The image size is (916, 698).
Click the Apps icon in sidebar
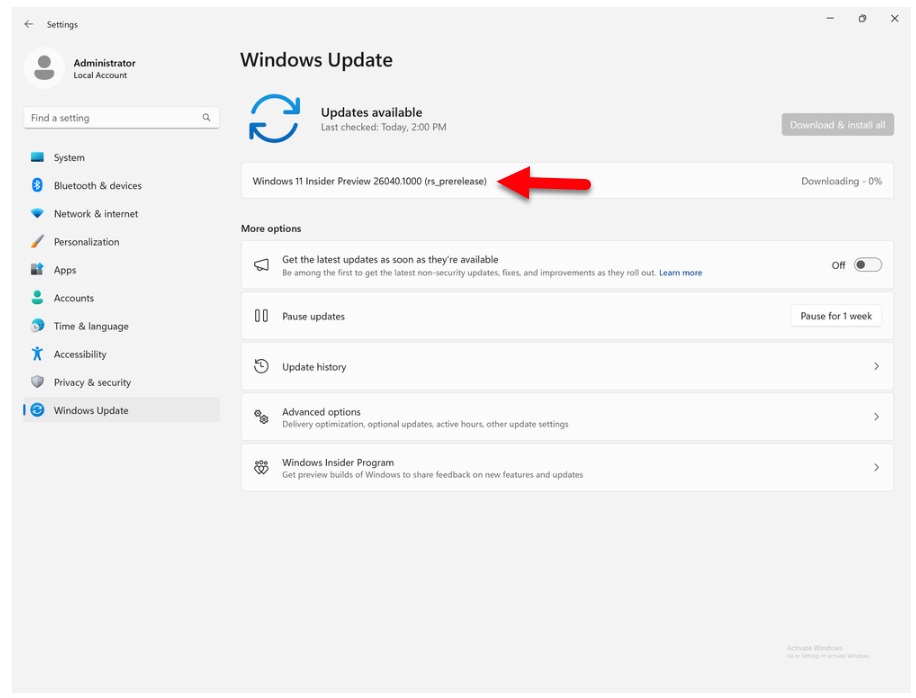(37, 269)
